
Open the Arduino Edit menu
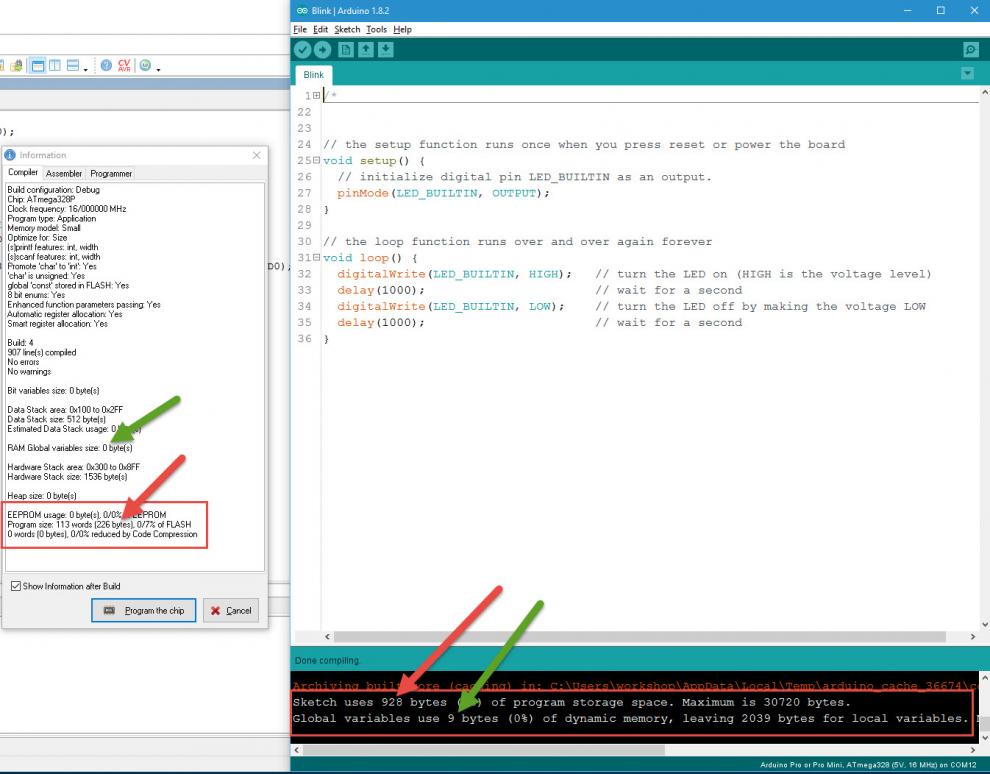pos(320,29)
